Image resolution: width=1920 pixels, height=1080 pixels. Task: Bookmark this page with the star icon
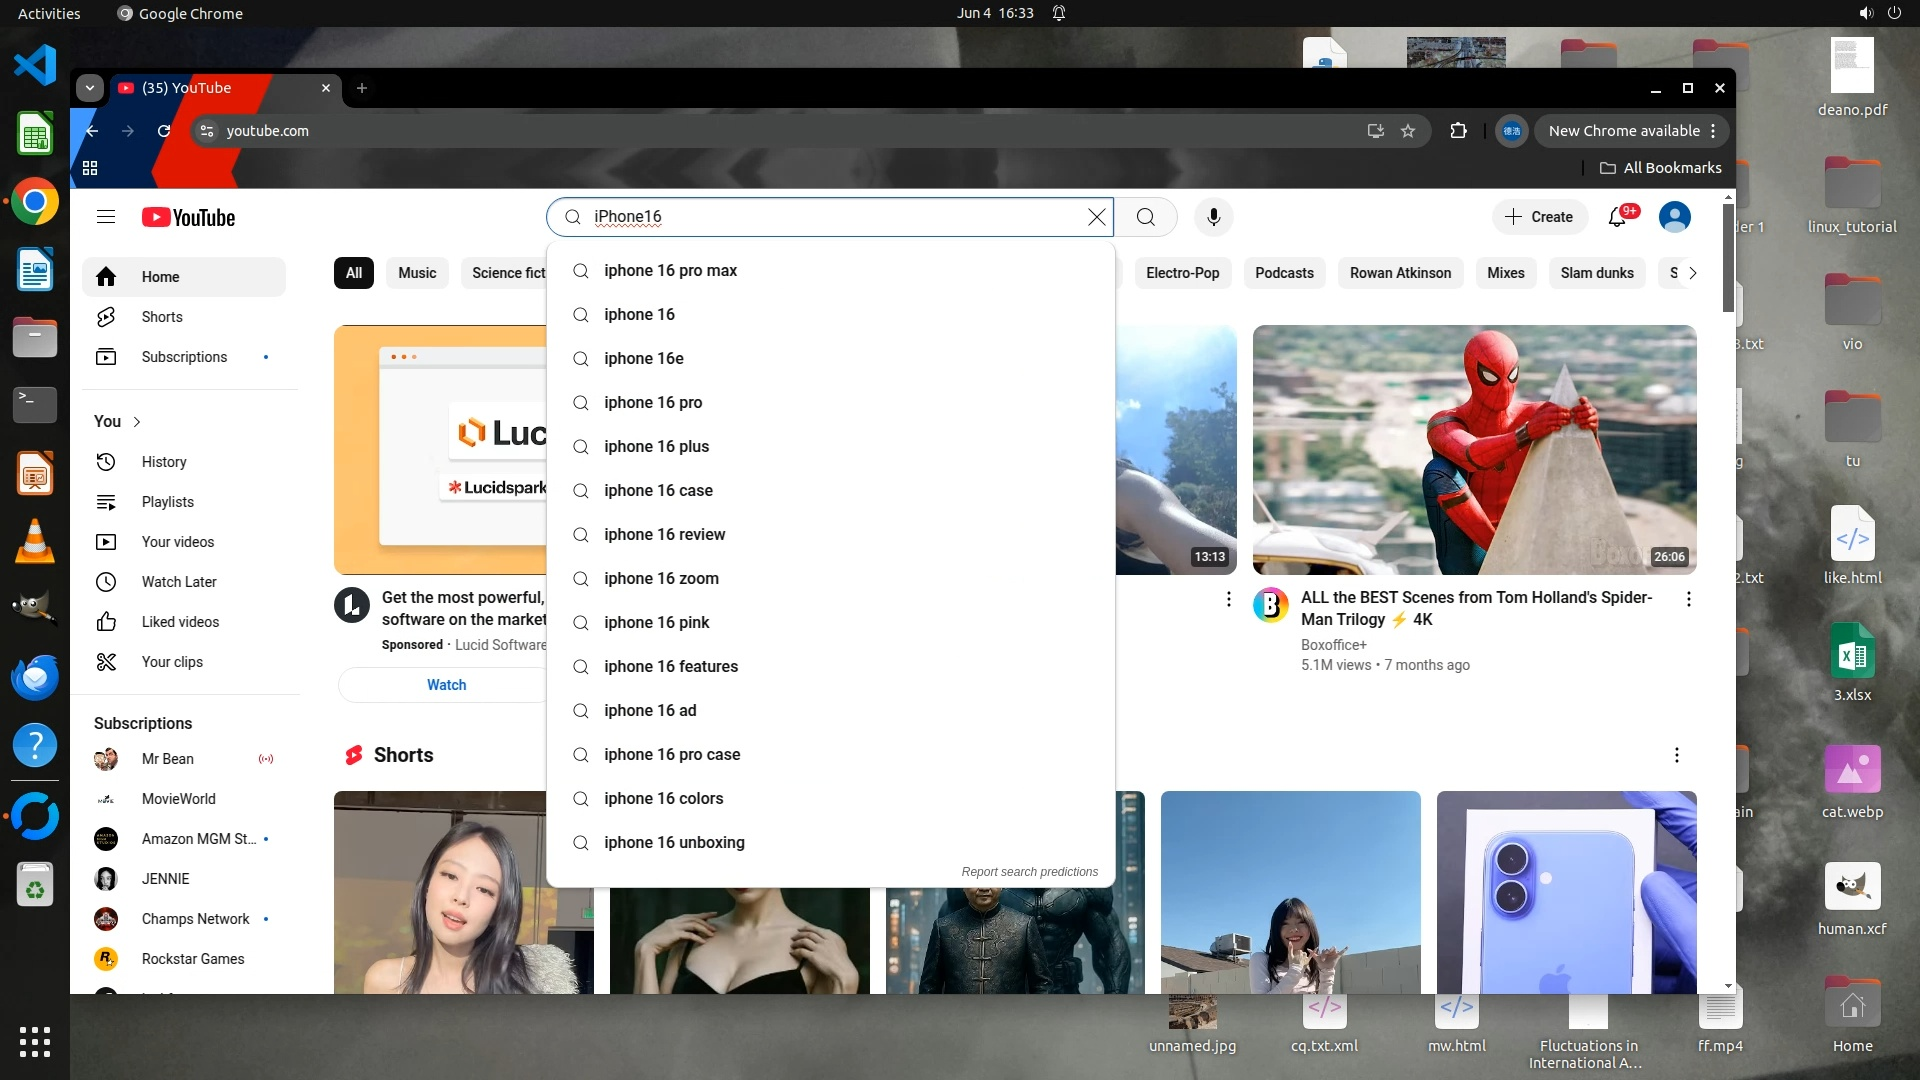(1408, 131)
